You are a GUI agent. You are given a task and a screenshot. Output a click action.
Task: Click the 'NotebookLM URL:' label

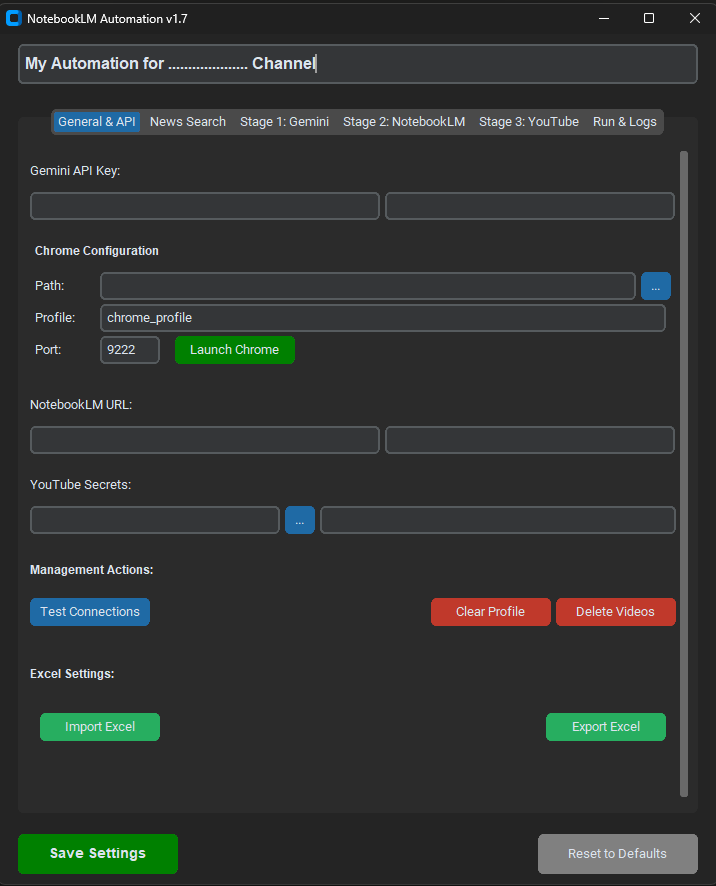[81, 405]
